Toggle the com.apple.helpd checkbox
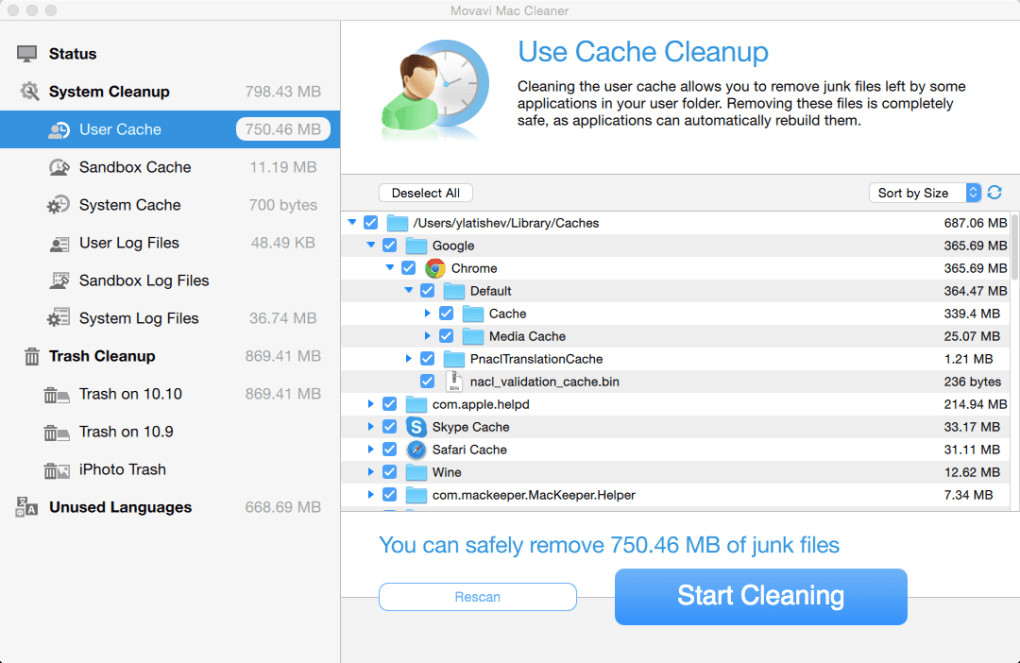 click(390, 404)
